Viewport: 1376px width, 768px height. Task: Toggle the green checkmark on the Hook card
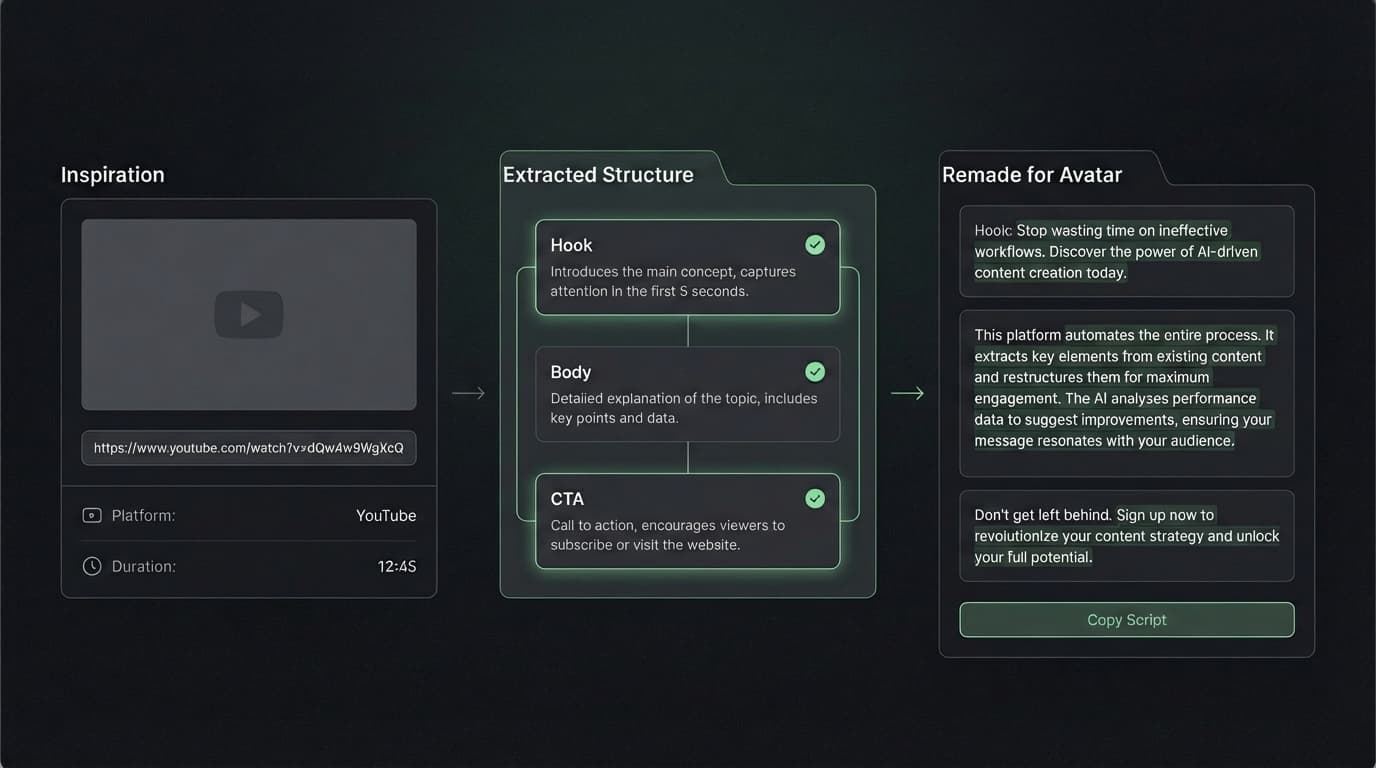pos(815,244)
